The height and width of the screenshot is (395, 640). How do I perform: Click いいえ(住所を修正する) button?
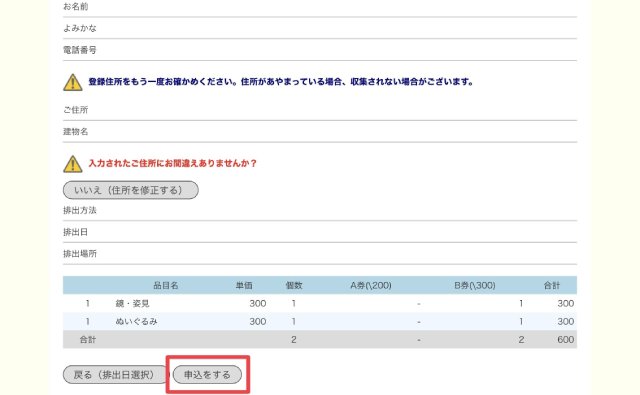pyautogui.click(x=131, y=190)
